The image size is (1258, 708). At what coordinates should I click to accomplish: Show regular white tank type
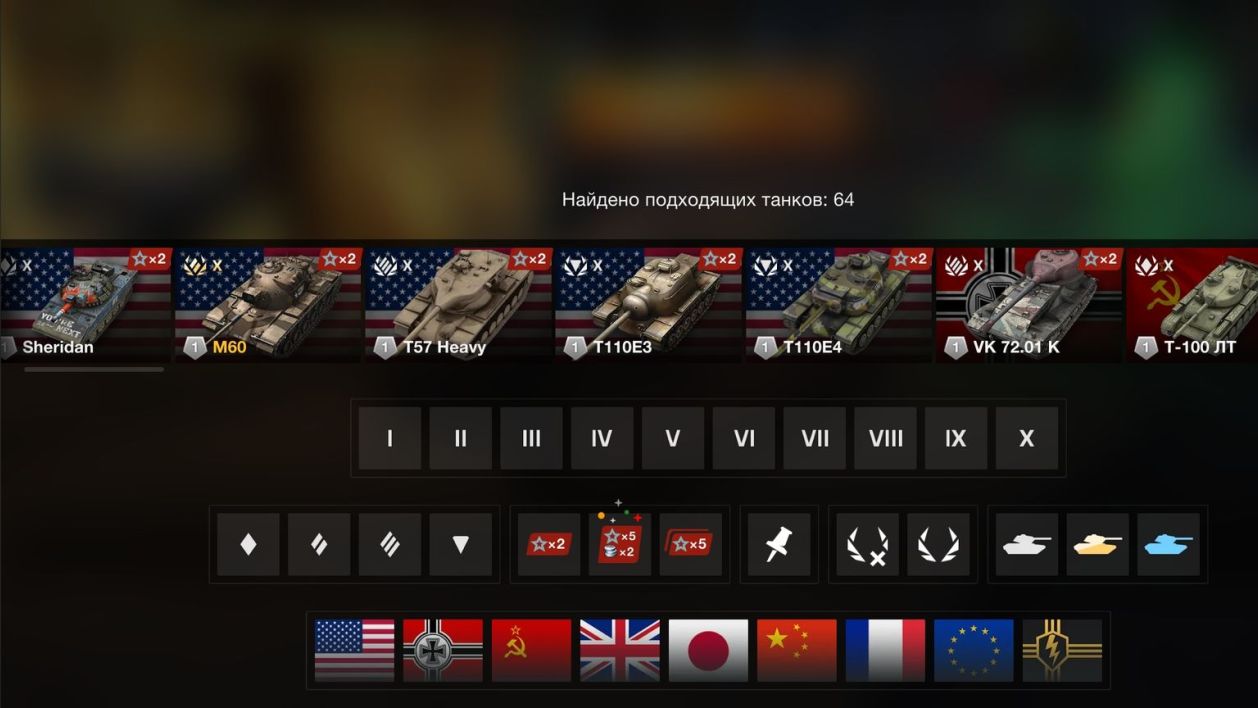point(1027,544)
